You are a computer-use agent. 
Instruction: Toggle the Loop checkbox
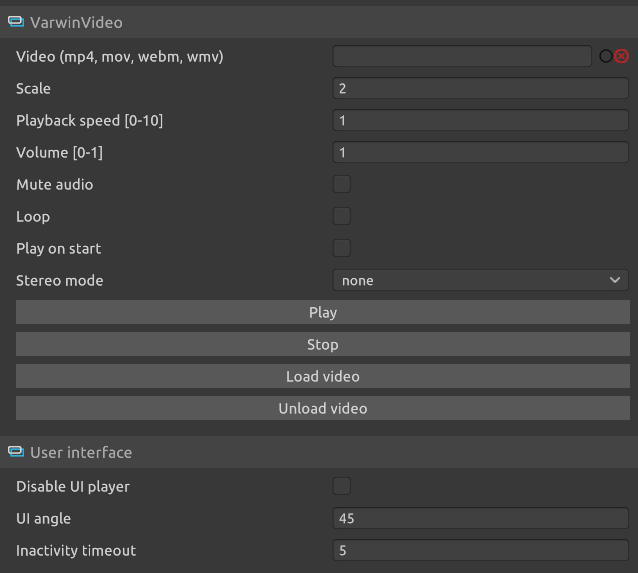coord(342,216)
